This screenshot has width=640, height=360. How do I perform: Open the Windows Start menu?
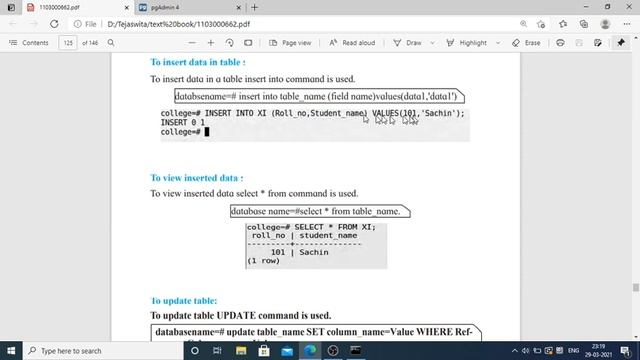coord(11,351)
